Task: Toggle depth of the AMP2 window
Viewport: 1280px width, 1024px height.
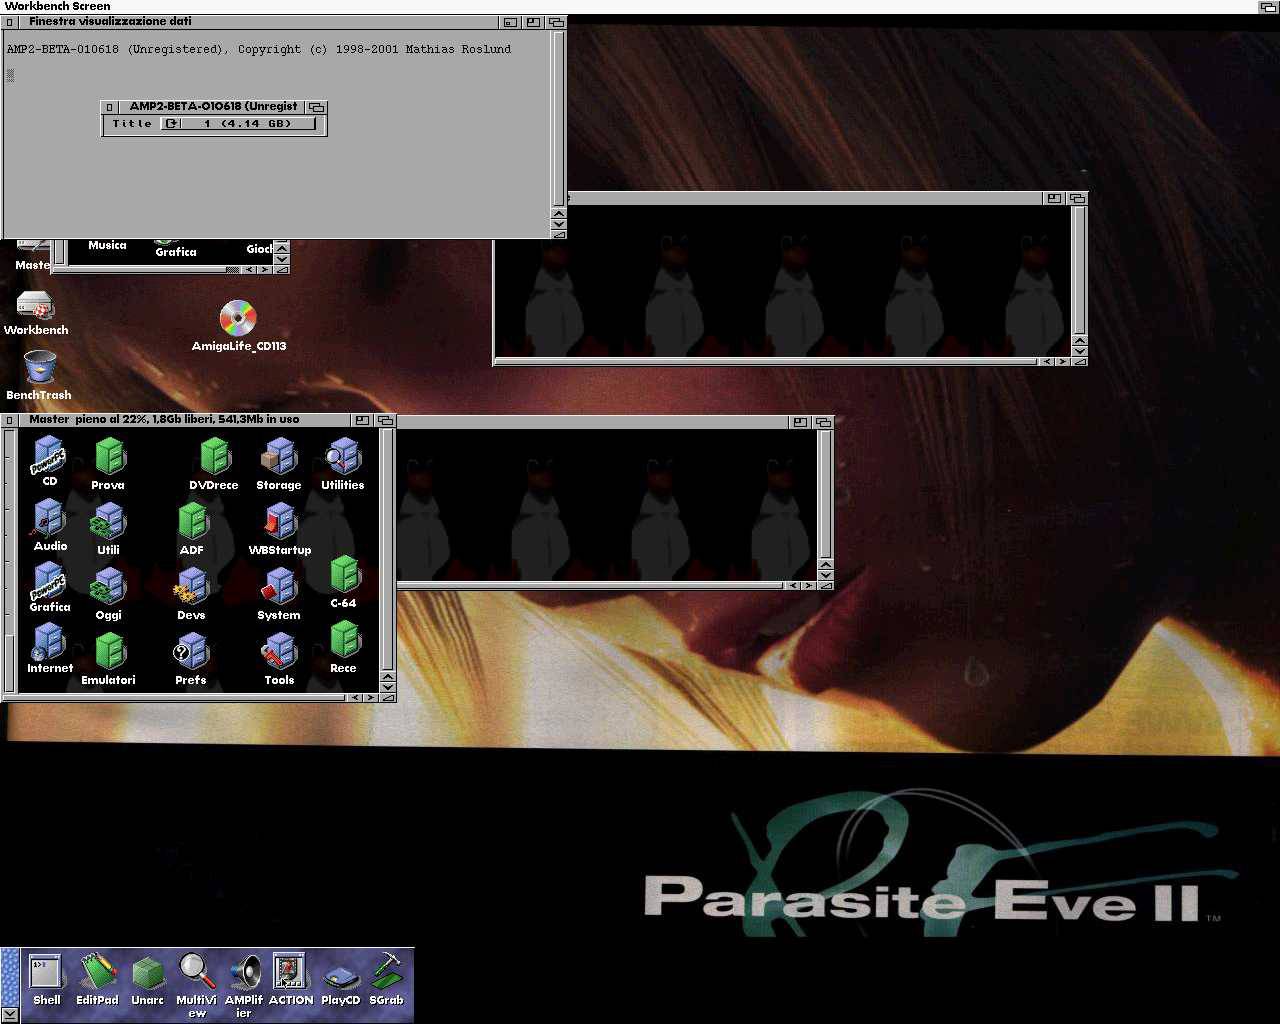Action: [x=317, y=107]
